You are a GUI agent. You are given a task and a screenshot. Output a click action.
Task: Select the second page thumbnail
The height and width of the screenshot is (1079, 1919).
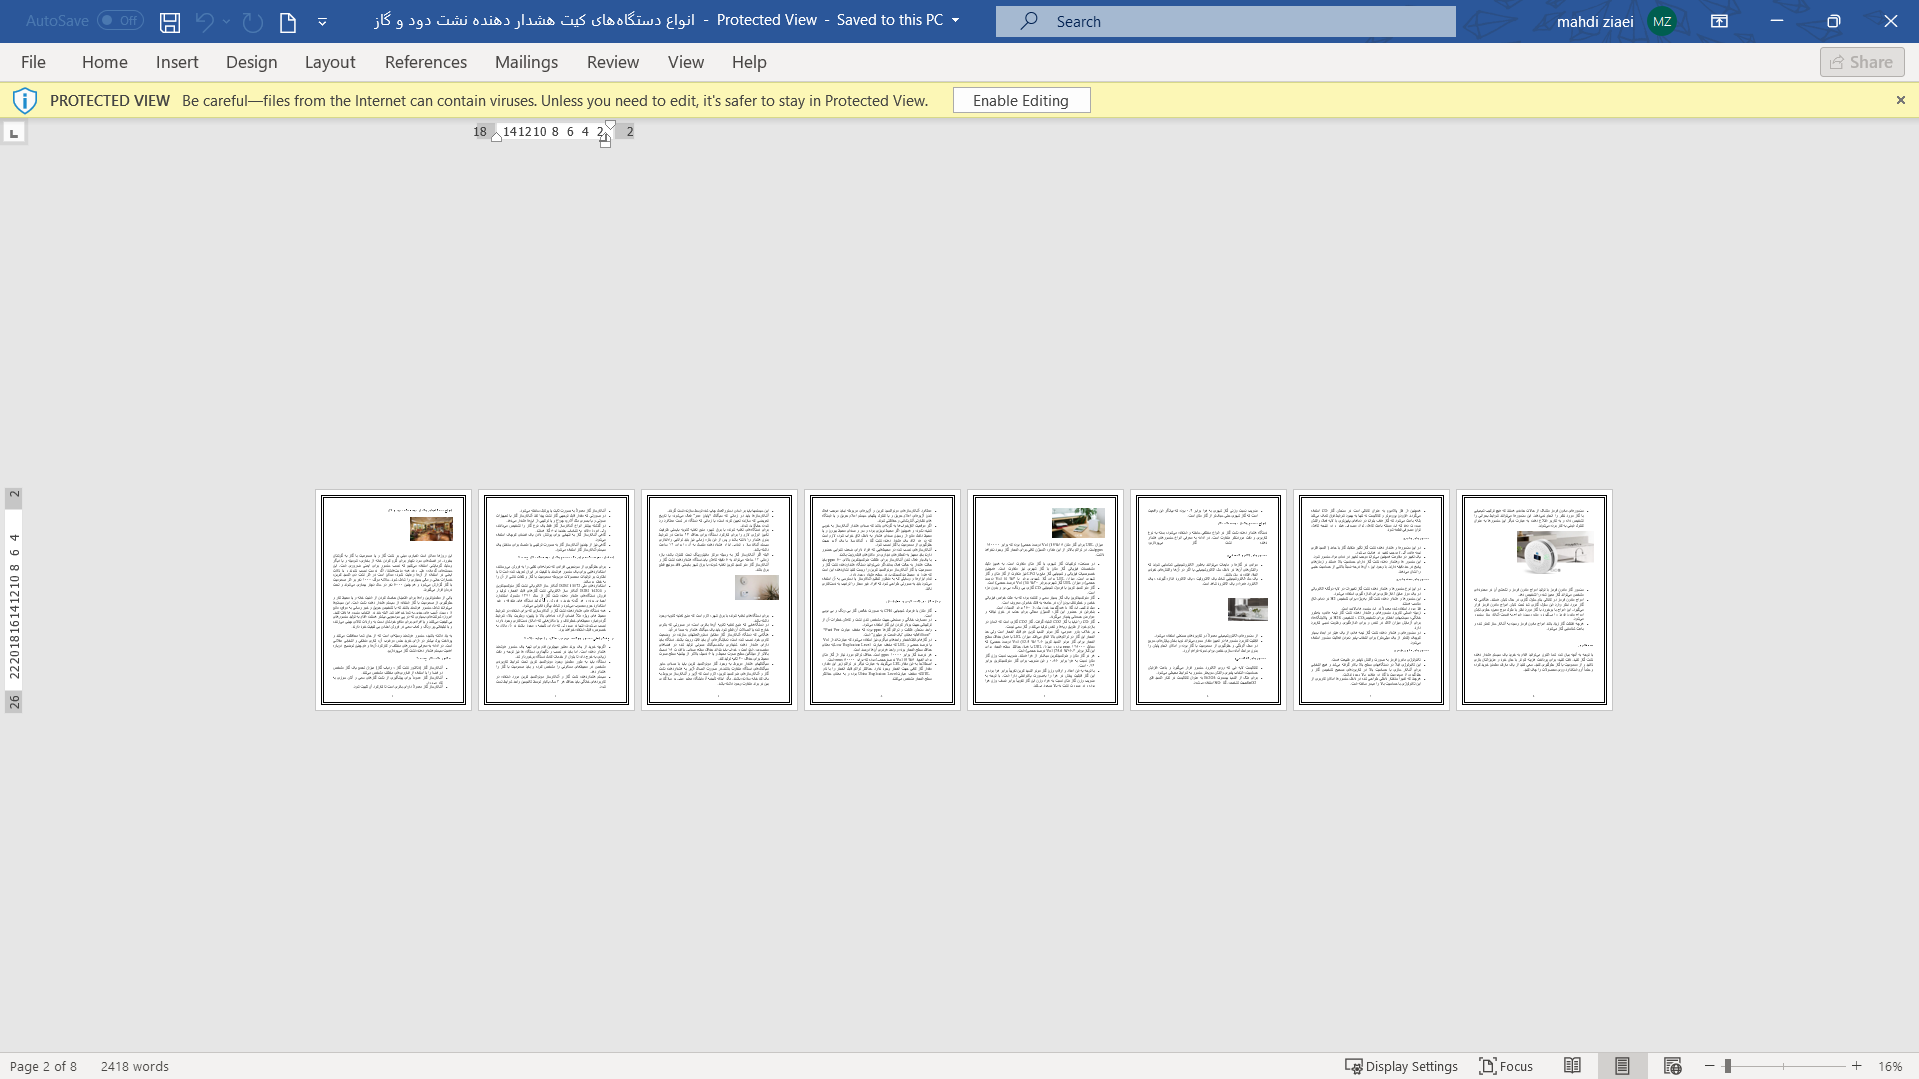pos(556,600)
